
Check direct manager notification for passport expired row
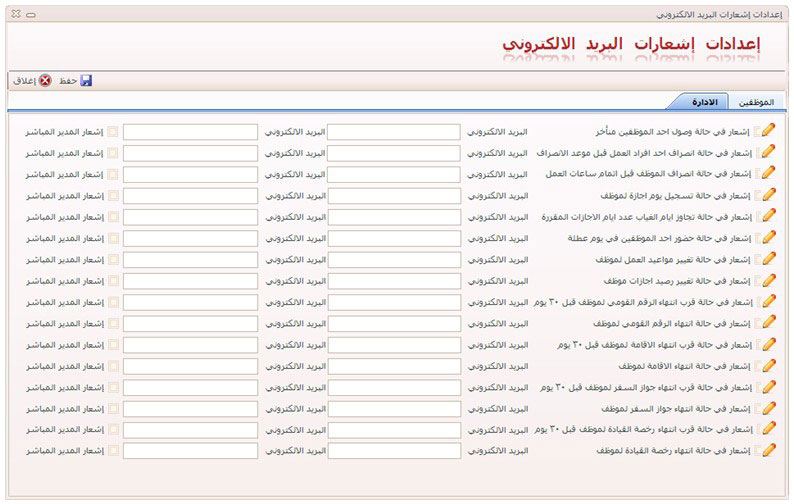pos(113,408)
